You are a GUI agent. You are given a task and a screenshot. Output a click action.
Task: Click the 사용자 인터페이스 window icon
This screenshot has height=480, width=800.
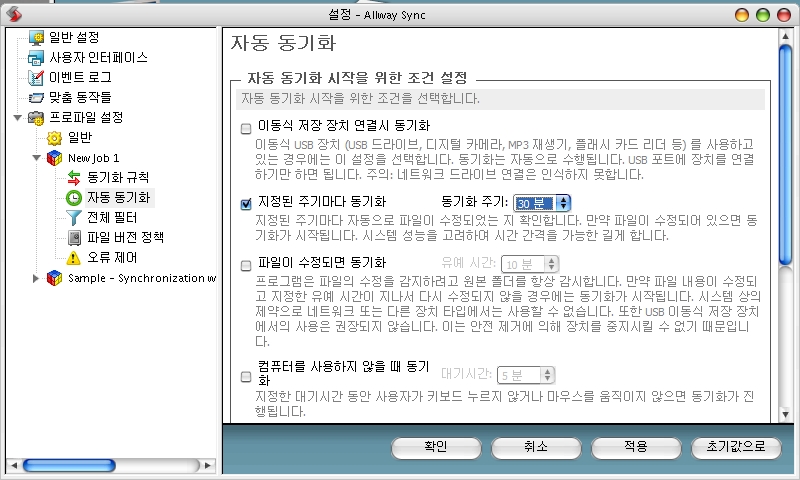(36, 58)
